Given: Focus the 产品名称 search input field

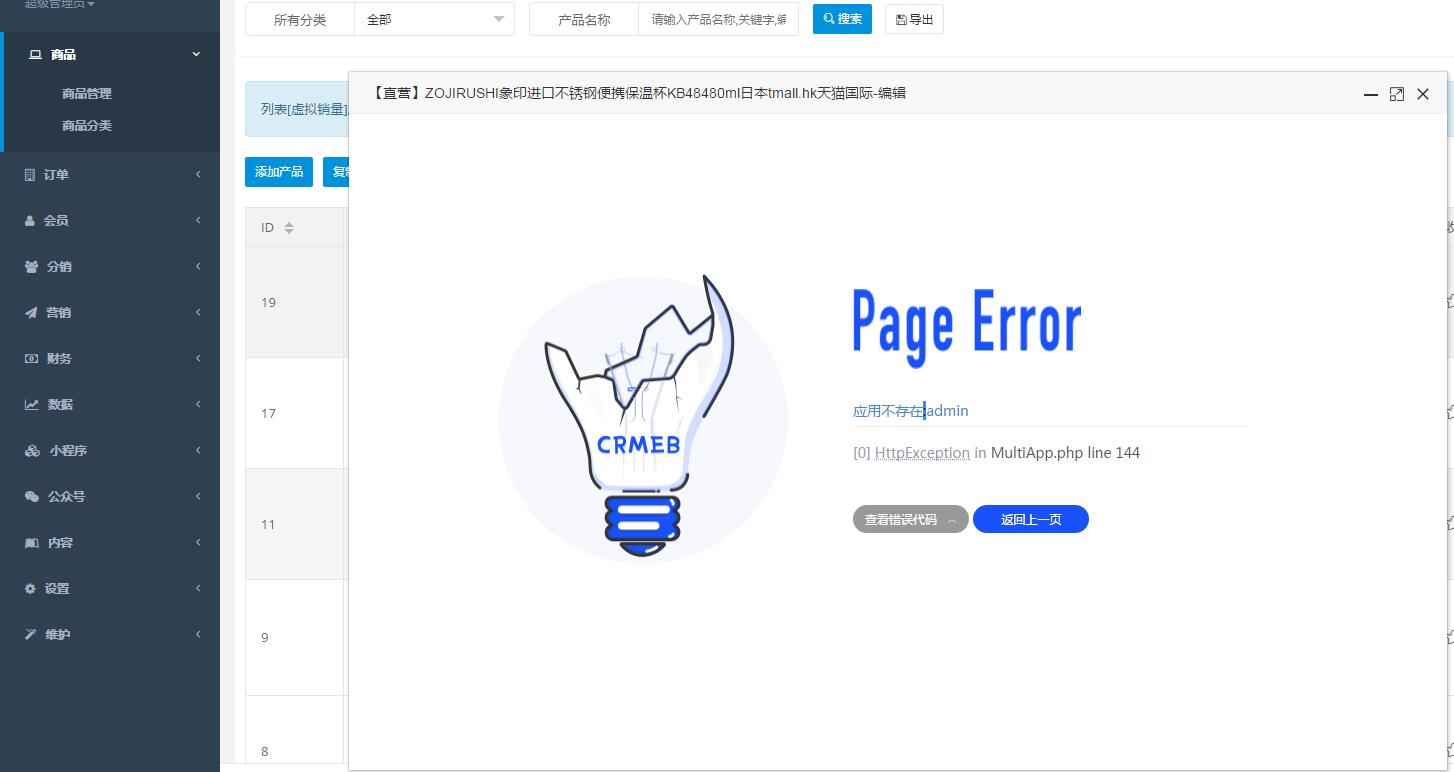Looking at the screenshot, I should pos(718,20).
